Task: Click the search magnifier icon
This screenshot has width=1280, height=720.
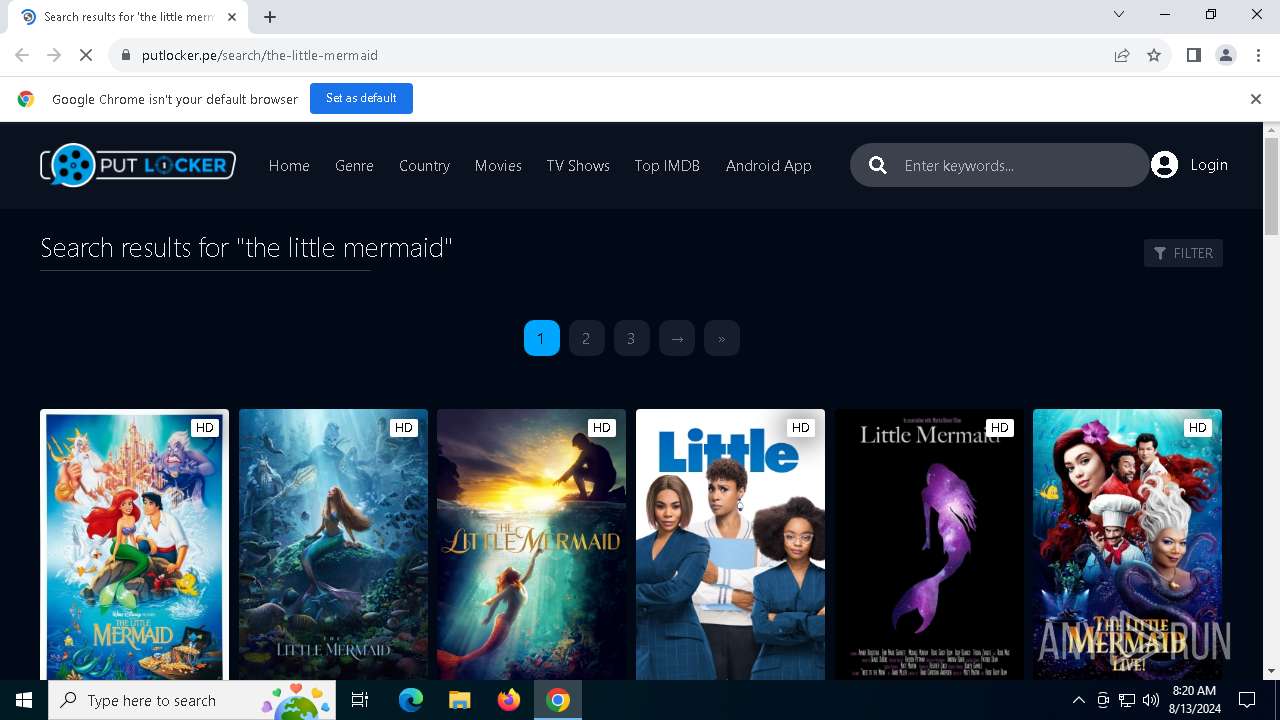Action: click(x=878, y=165)
